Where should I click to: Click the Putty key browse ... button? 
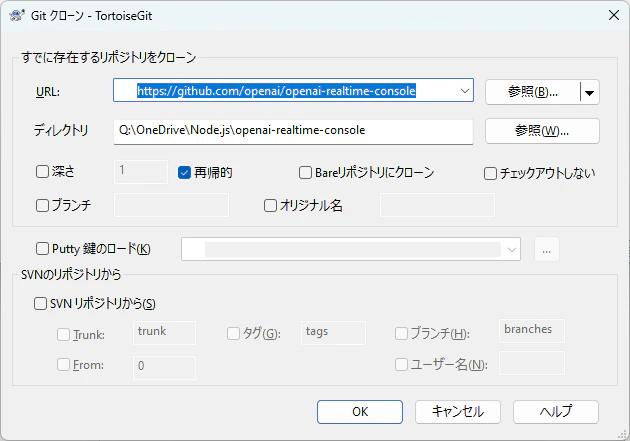pyautogui.click(x=546, y=249)
